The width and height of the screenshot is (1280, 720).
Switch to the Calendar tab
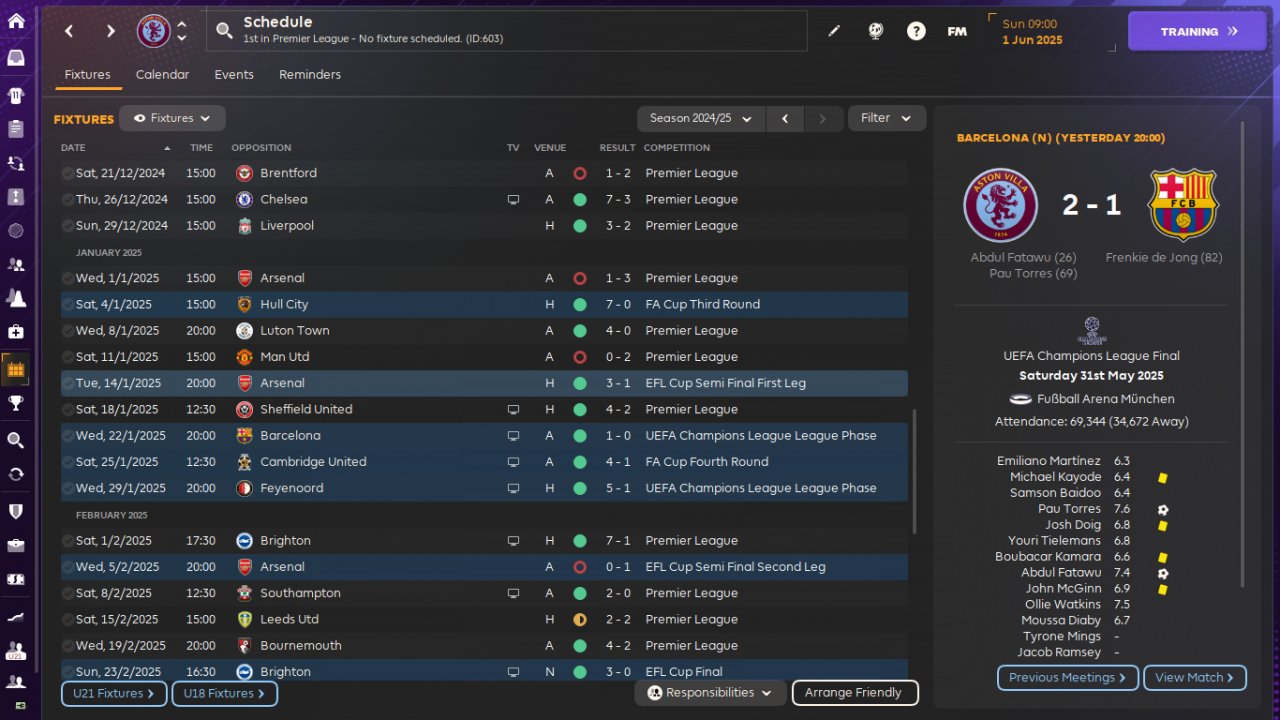[x=162, y=75]
